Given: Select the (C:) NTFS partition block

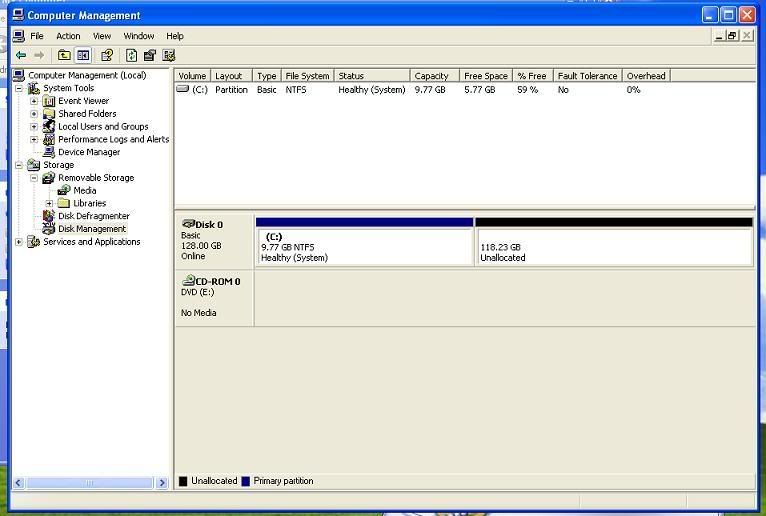Looking at the screenshot, I should click(x=364, y=247).
